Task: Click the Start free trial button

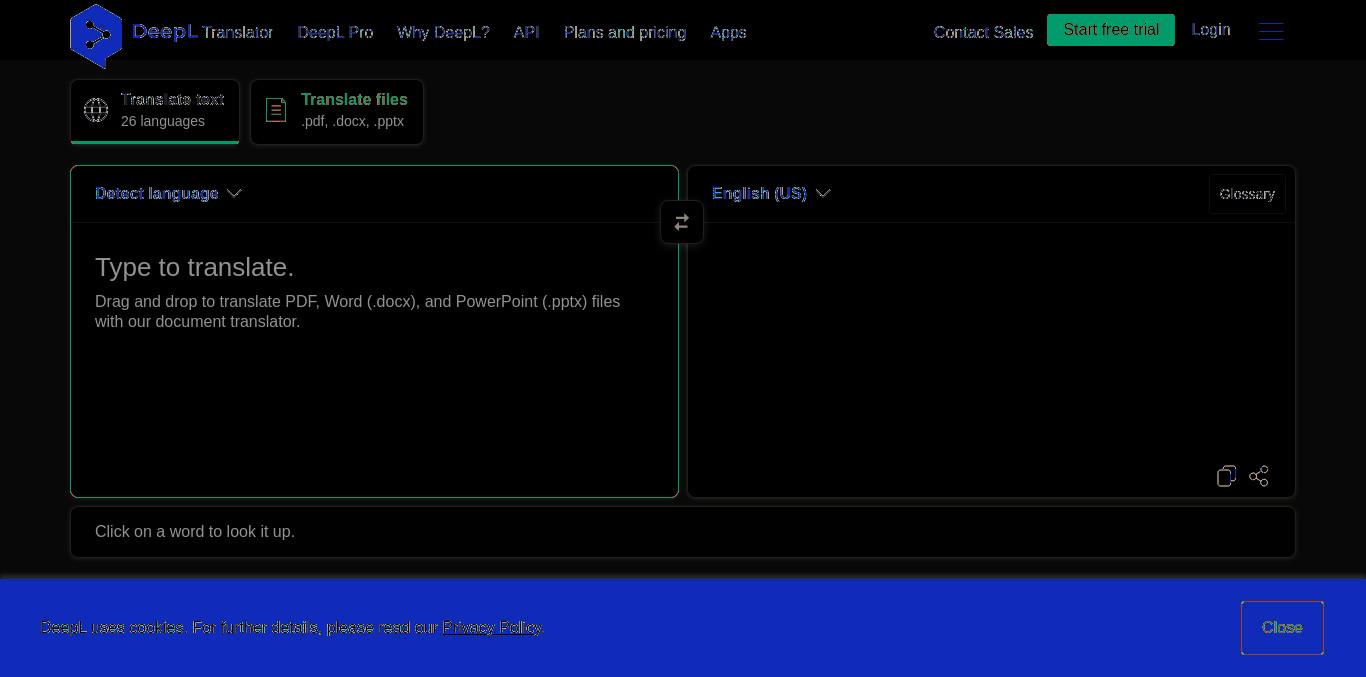Action: (x=1111, y=30)
